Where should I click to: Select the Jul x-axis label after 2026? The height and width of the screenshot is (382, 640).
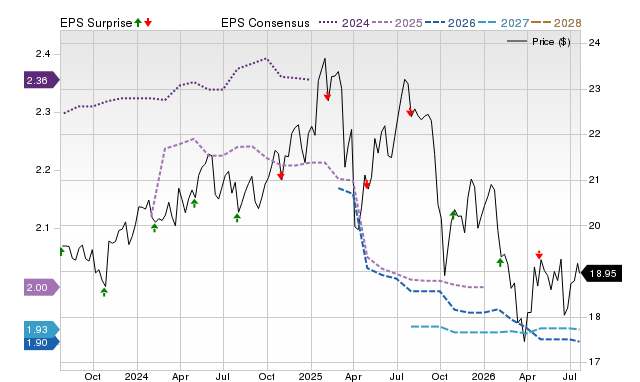point(570,376)
